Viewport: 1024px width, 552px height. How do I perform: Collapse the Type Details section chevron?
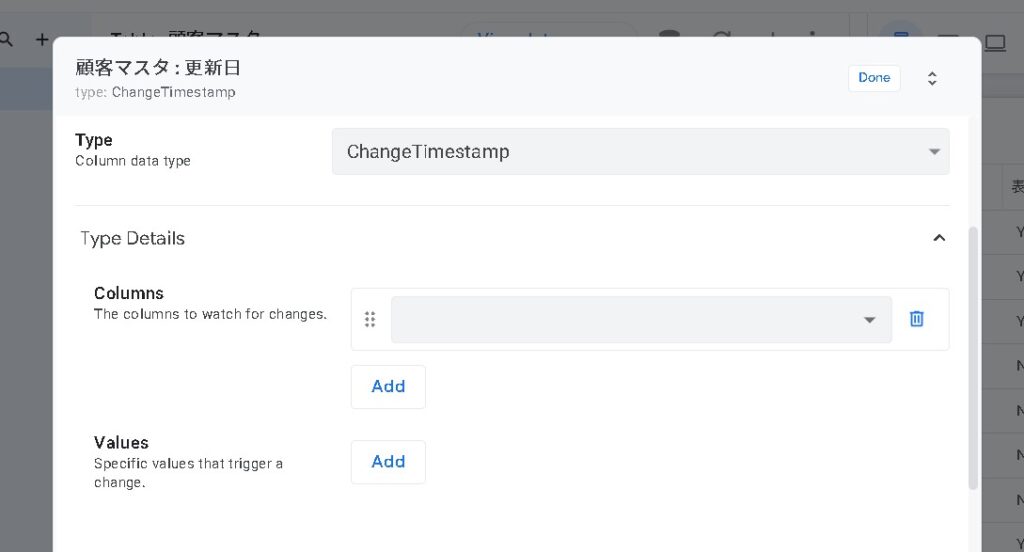point(938,238)
